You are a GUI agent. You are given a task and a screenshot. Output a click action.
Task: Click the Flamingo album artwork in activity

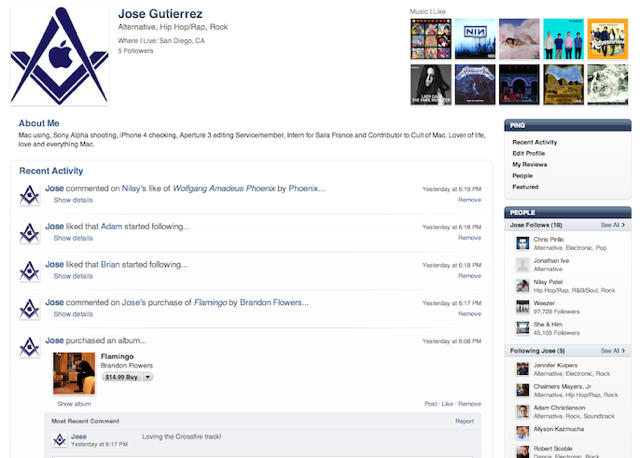tap(74, 371)
